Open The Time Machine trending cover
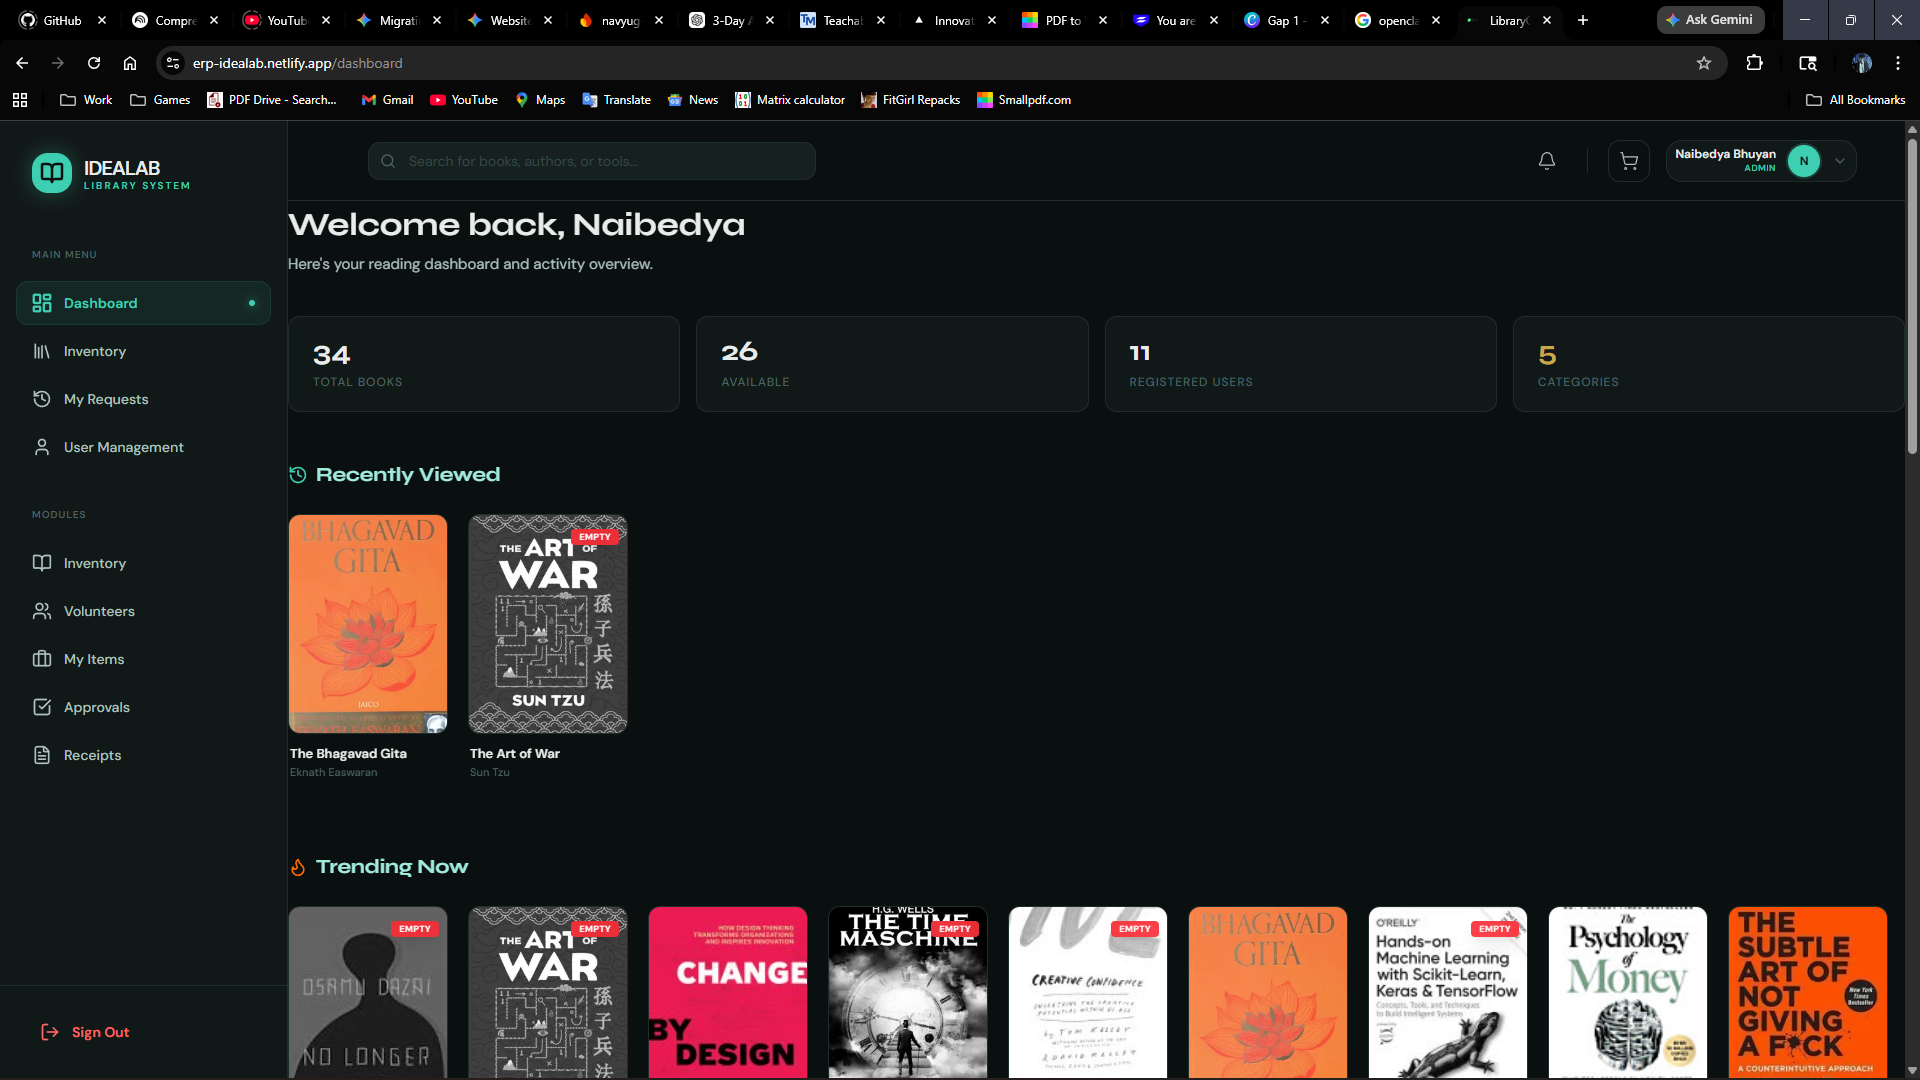This screenshot has height=1080, width=1920. [x=908, y=992]
